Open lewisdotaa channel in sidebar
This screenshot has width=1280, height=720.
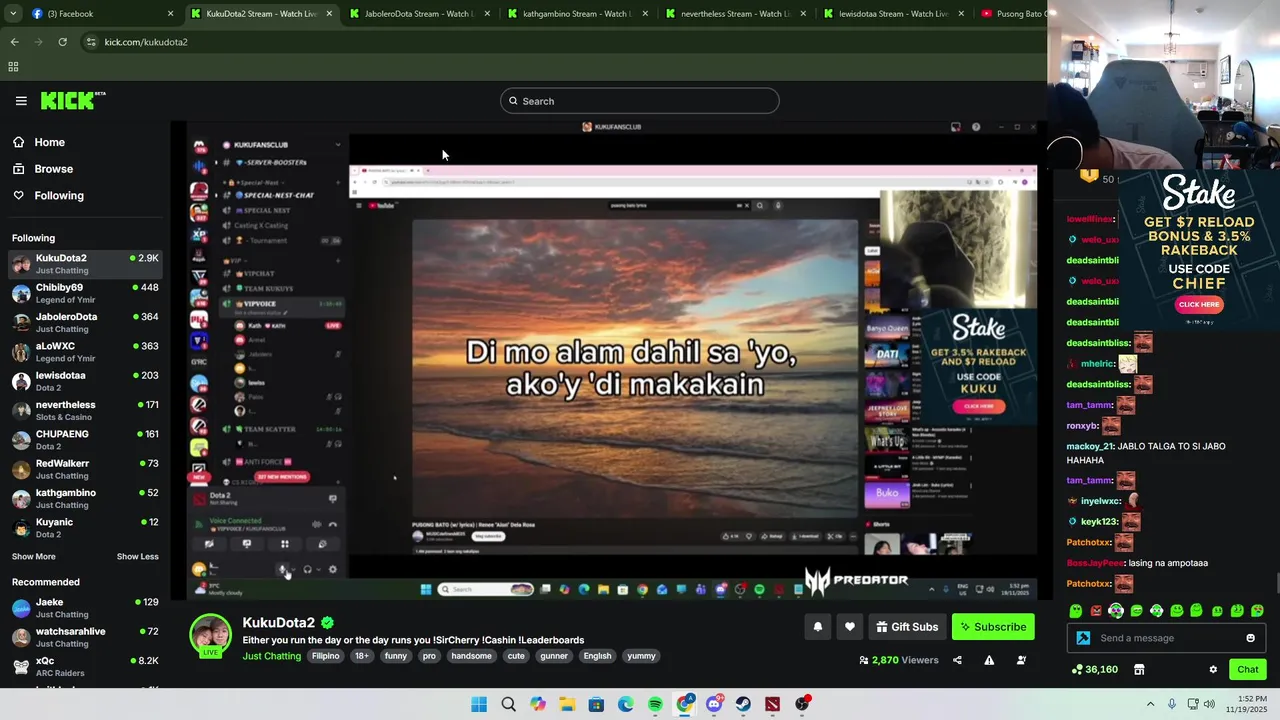tap(85, 381)
